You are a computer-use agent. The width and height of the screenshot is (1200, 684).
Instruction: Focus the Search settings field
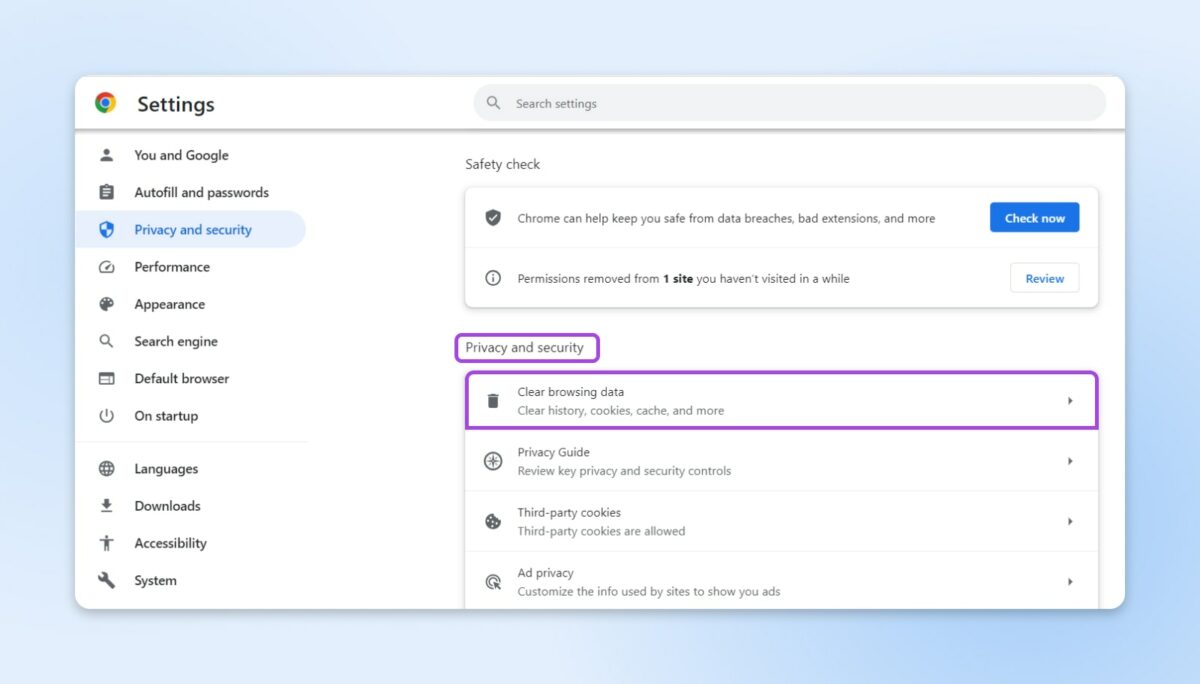tap(790, 103)
